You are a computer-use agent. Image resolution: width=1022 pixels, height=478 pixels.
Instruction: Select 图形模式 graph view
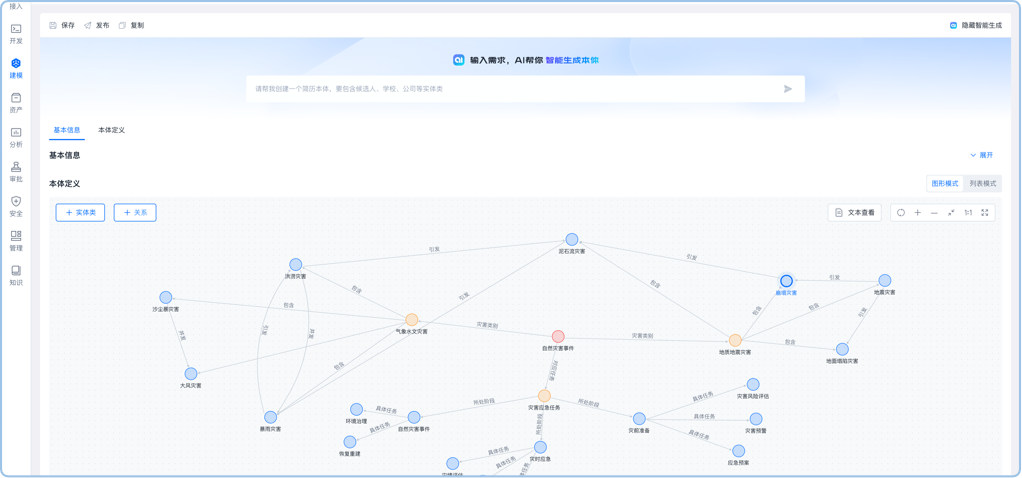(945, 183)
